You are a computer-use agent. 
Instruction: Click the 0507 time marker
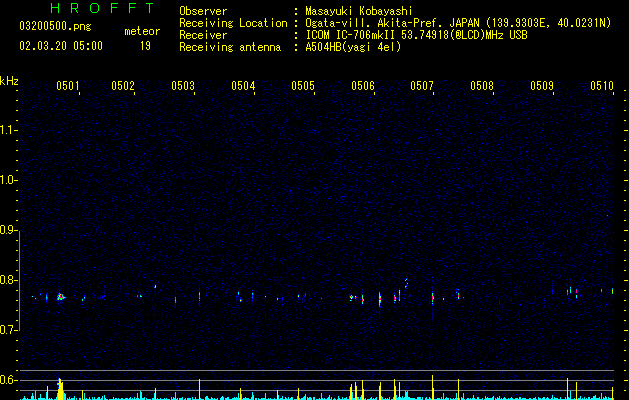pyautogui.click(x=422, y=86)
